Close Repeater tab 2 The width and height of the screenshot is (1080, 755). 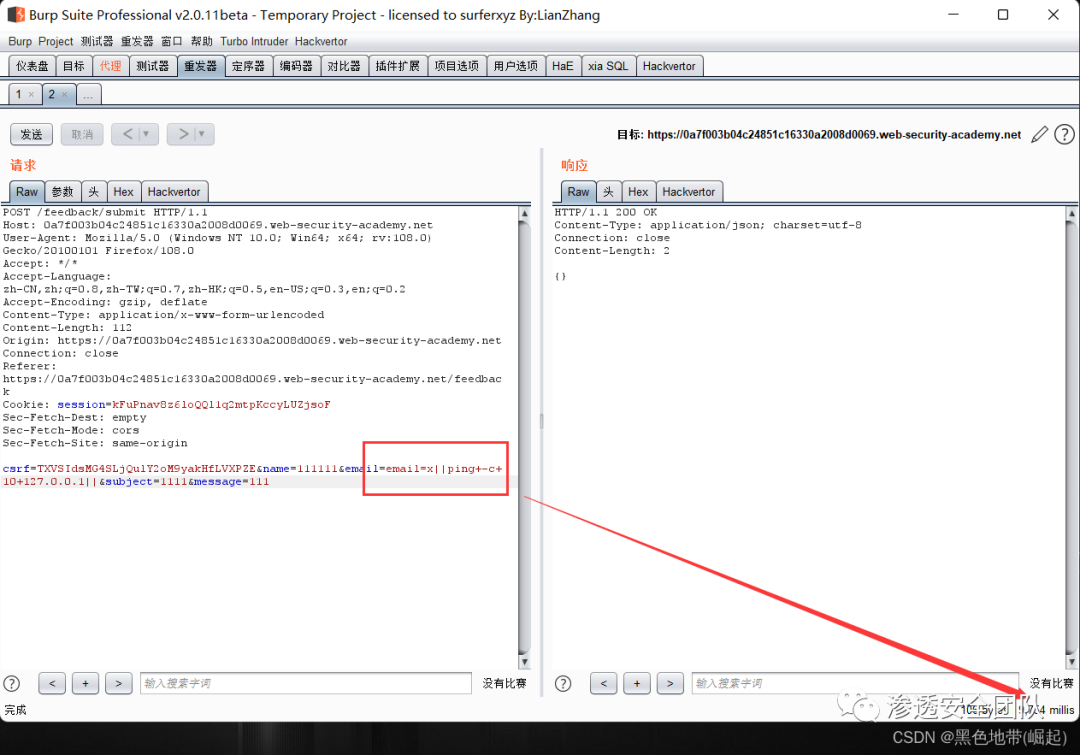(65, 94)
